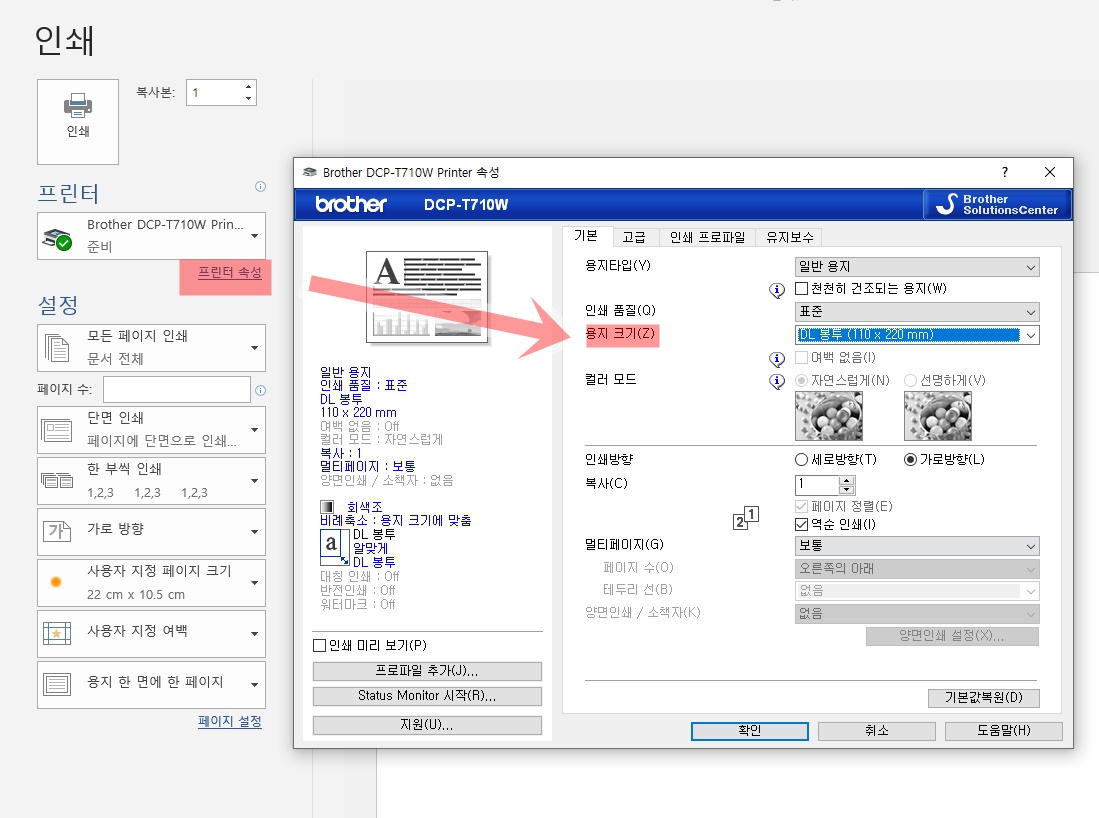
Task: Click the Brother SolutionsCenter button
Action: pos(997,205)
